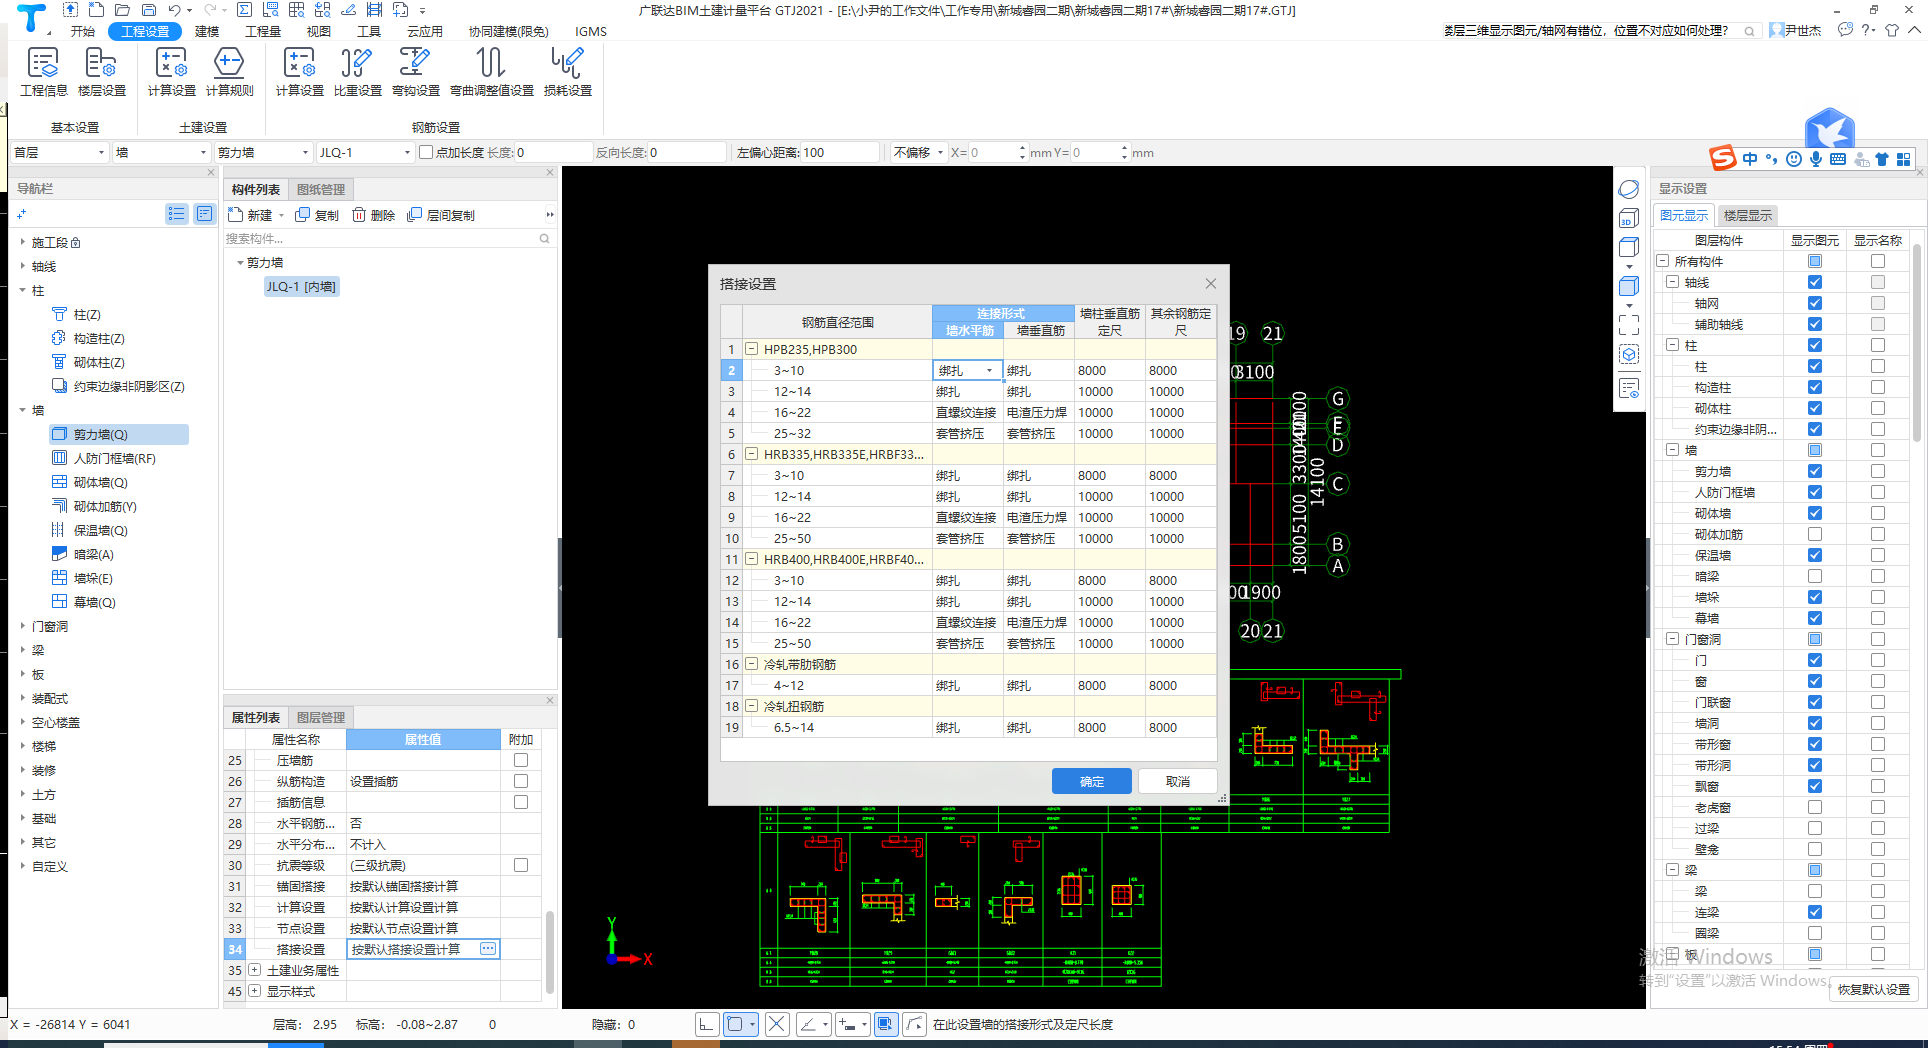This screenshot has width=1928, height=1048.
Task: Open 比重设置 weight settings icon
Action: point(357,72)
